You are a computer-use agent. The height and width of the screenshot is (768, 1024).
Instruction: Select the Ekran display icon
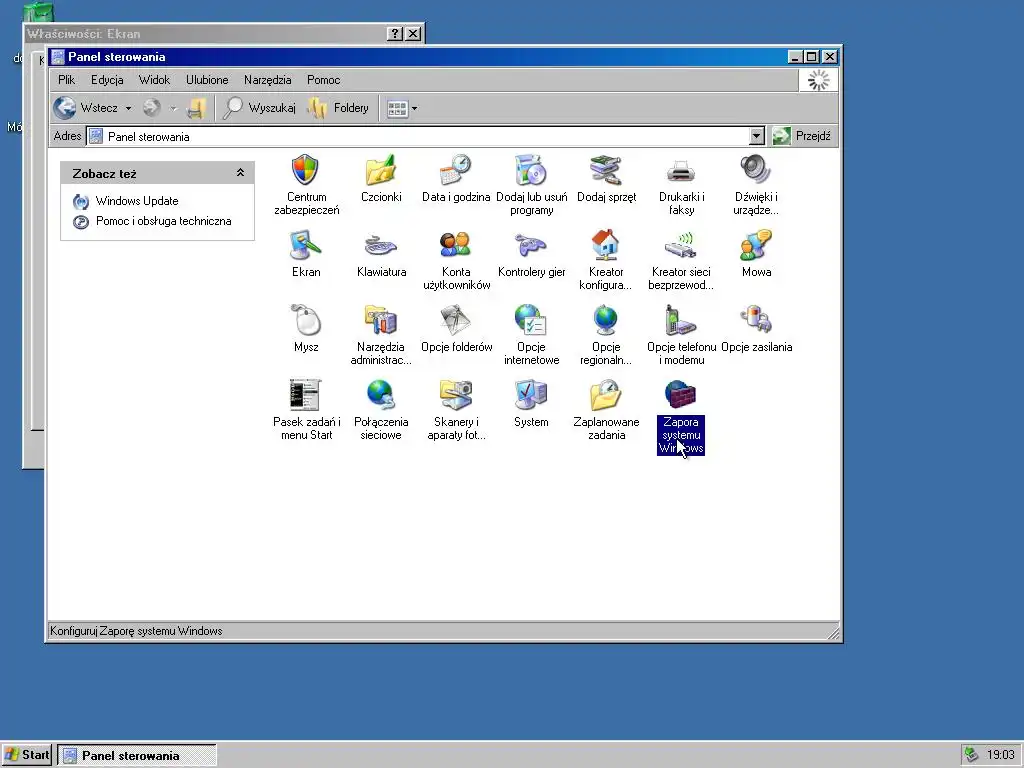pos(306,253)
